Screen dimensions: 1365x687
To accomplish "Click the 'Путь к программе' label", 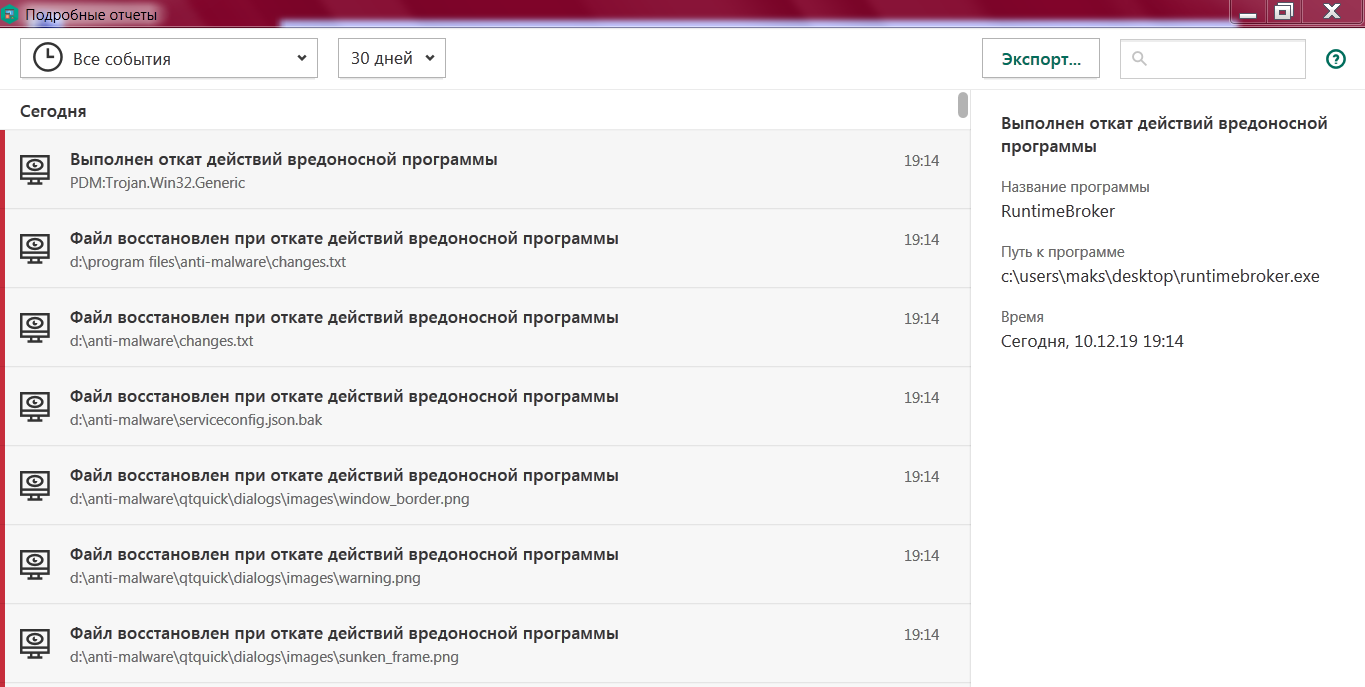I will [1063, 252].
